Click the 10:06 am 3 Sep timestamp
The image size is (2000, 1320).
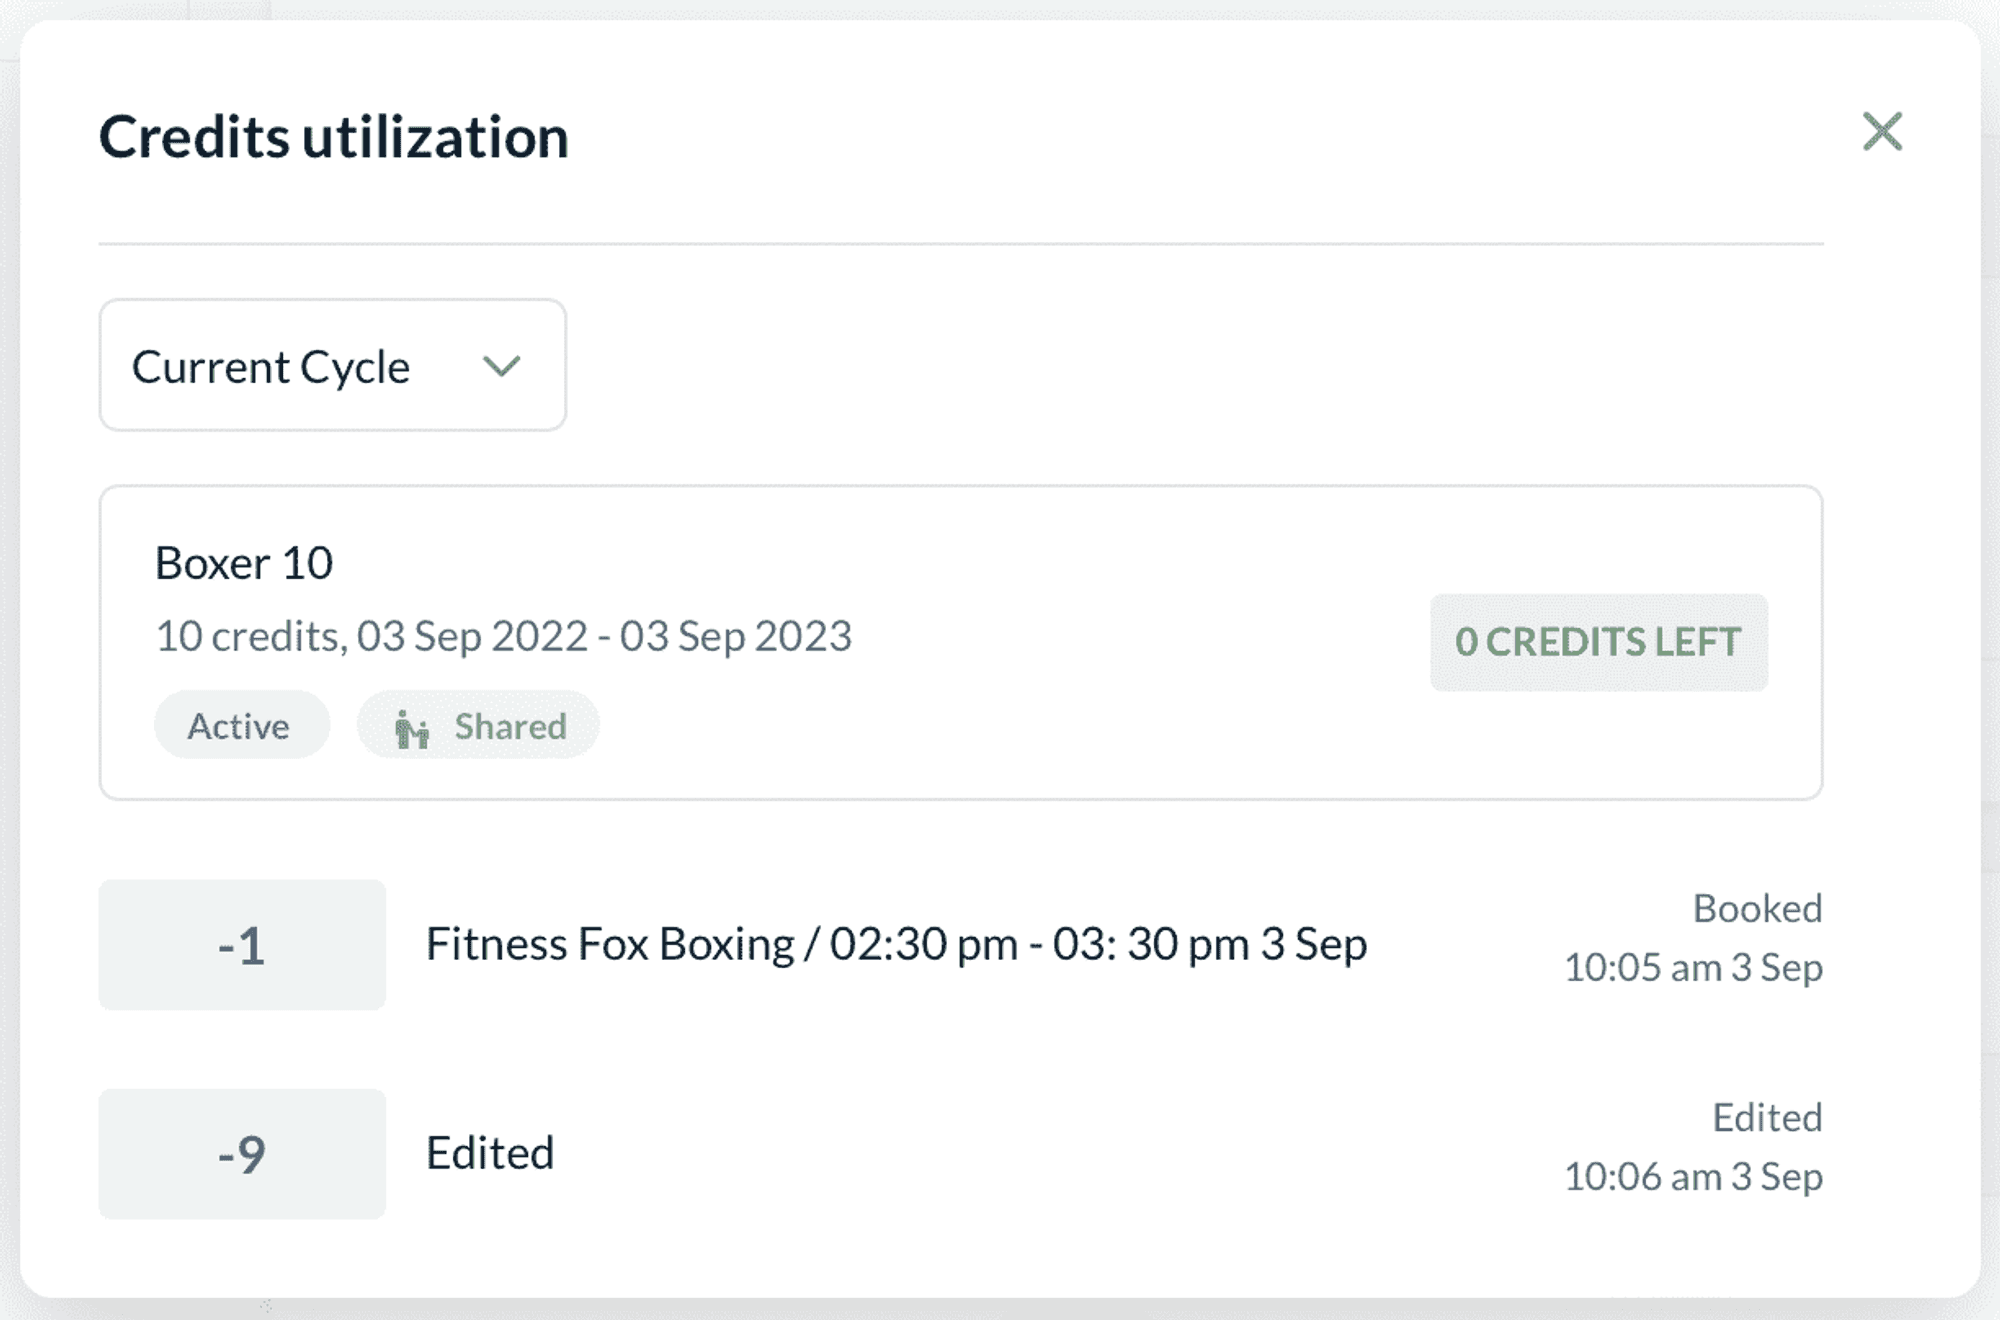click(x=1693, y=1177)
